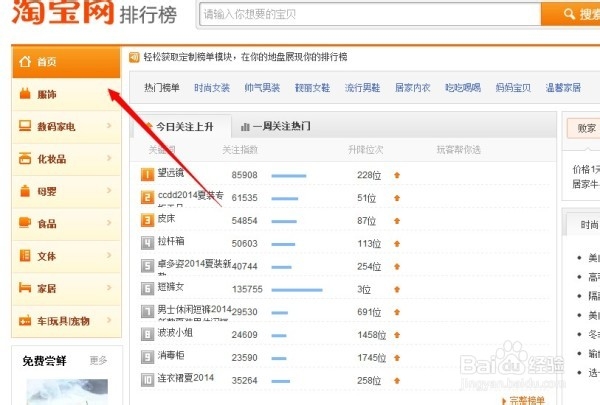Click the rank 8 badge beside 波波小姐
Image resolution: width=600 pixels, height=405 pixels.
pos(147,335)
